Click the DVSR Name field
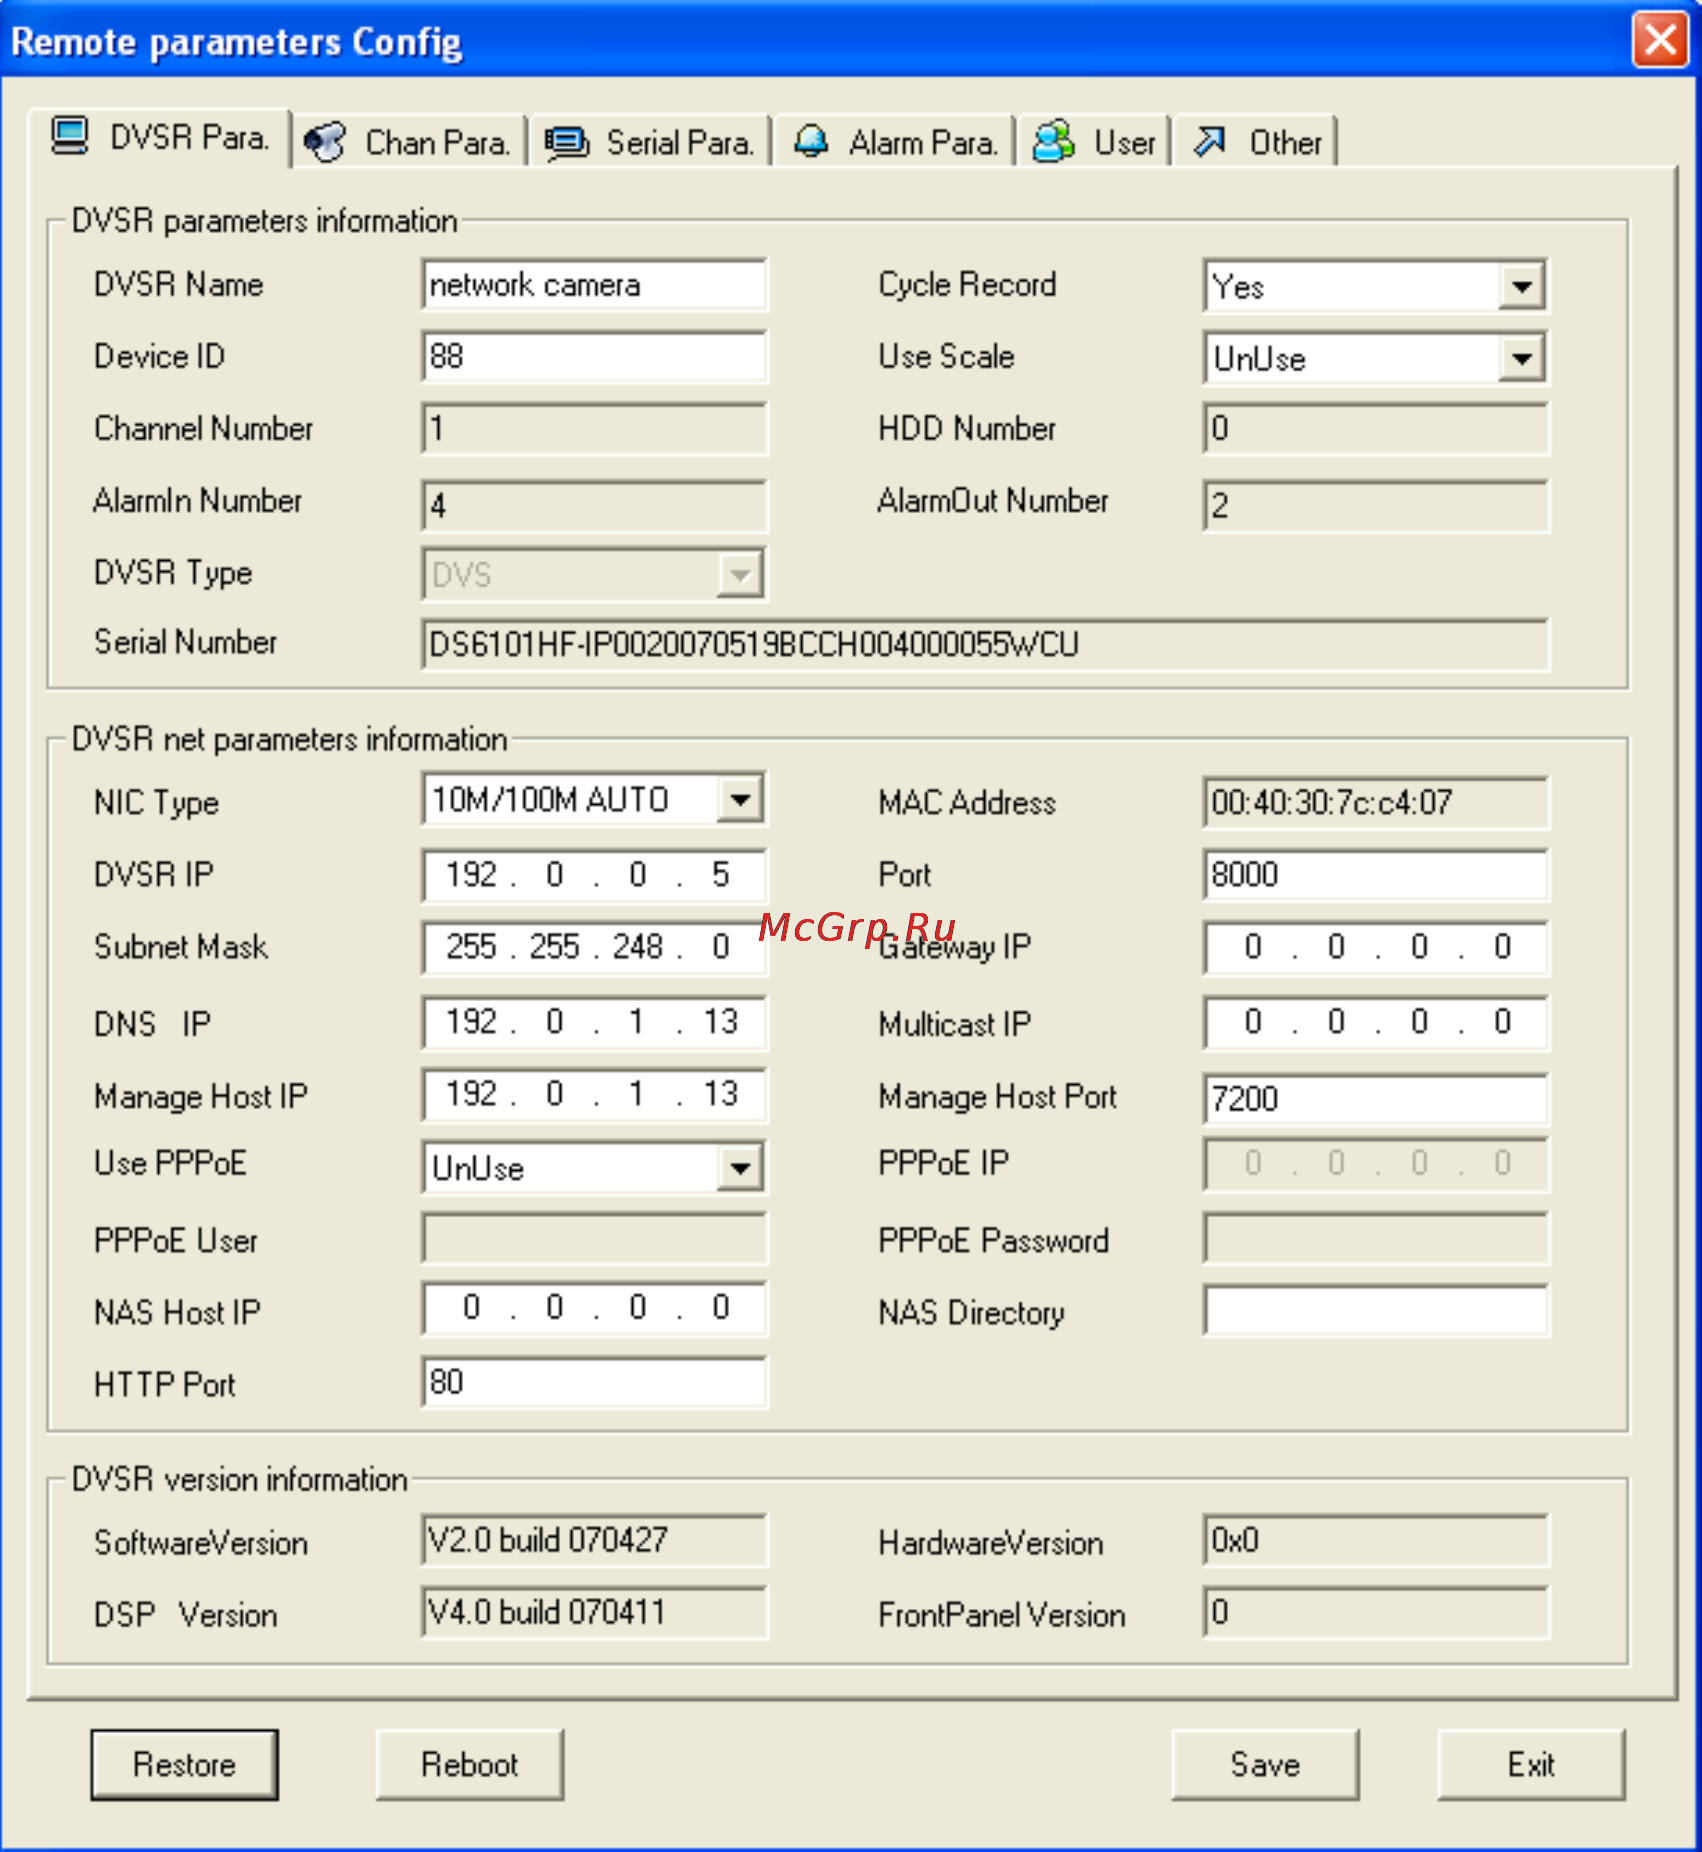Viewport: 1702px width, 1852px height. [594, 285]
